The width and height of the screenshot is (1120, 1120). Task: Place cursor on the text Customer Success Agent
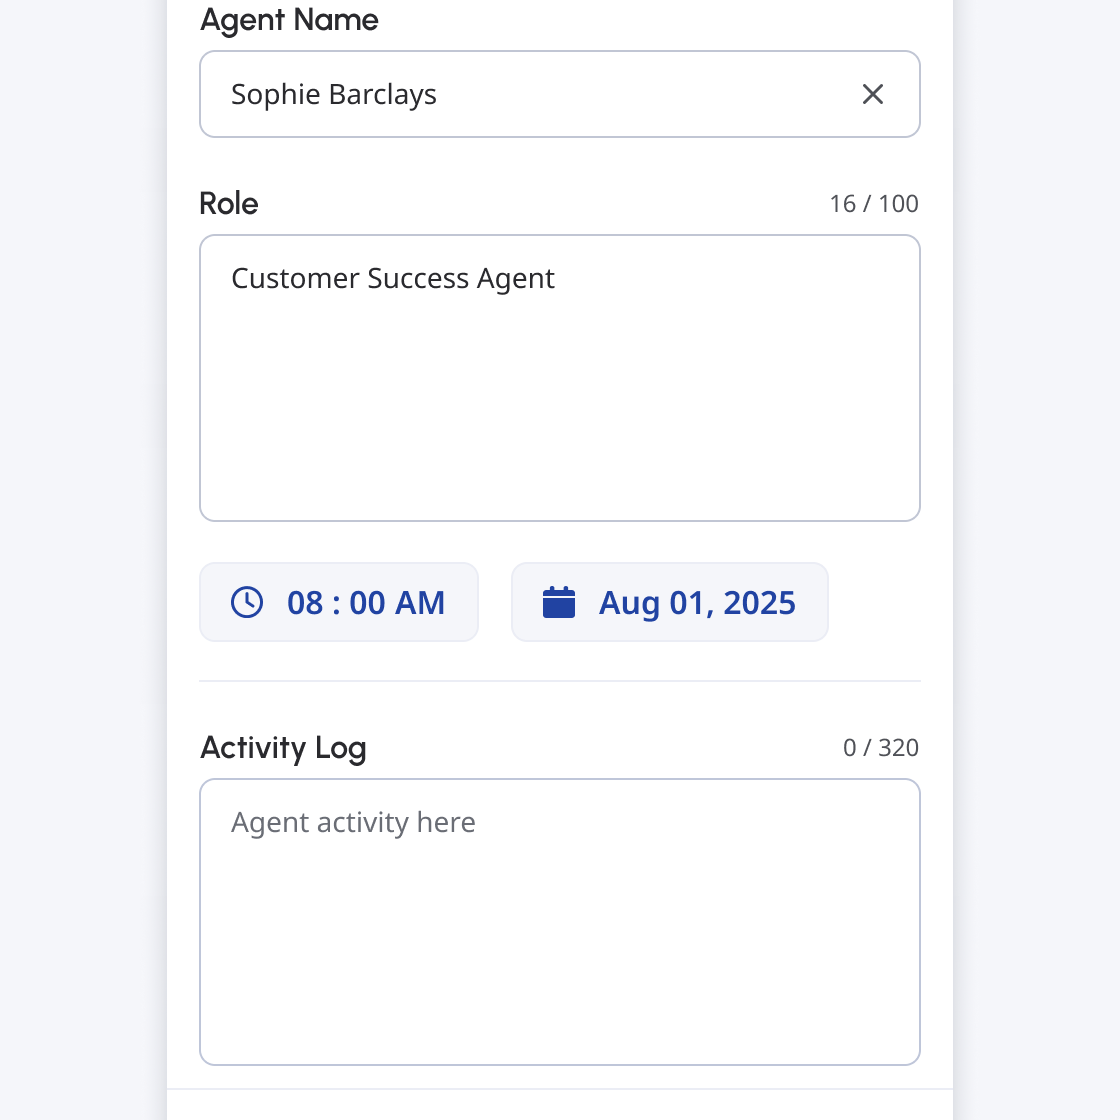coord(392,278)
